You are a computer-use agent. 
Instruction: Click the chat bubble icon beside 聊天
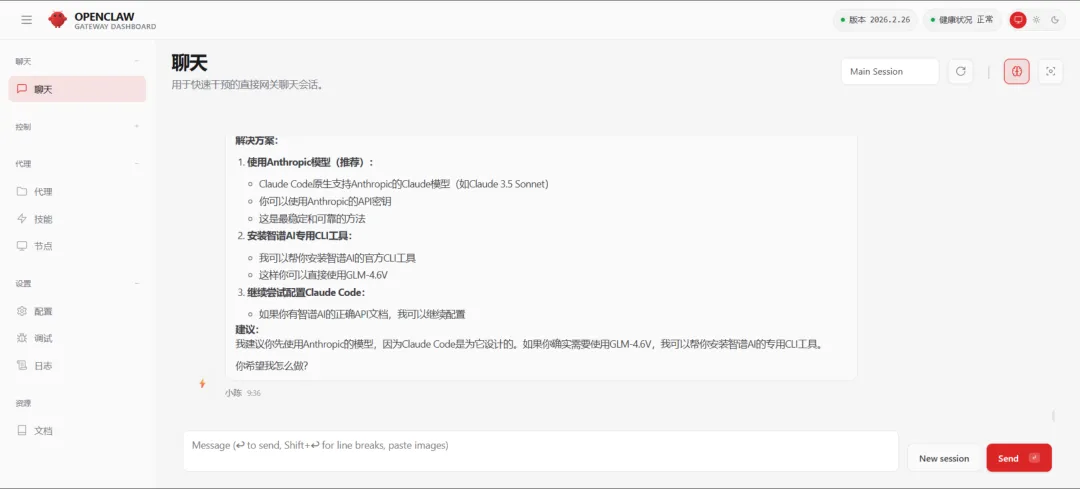(22, 89)
